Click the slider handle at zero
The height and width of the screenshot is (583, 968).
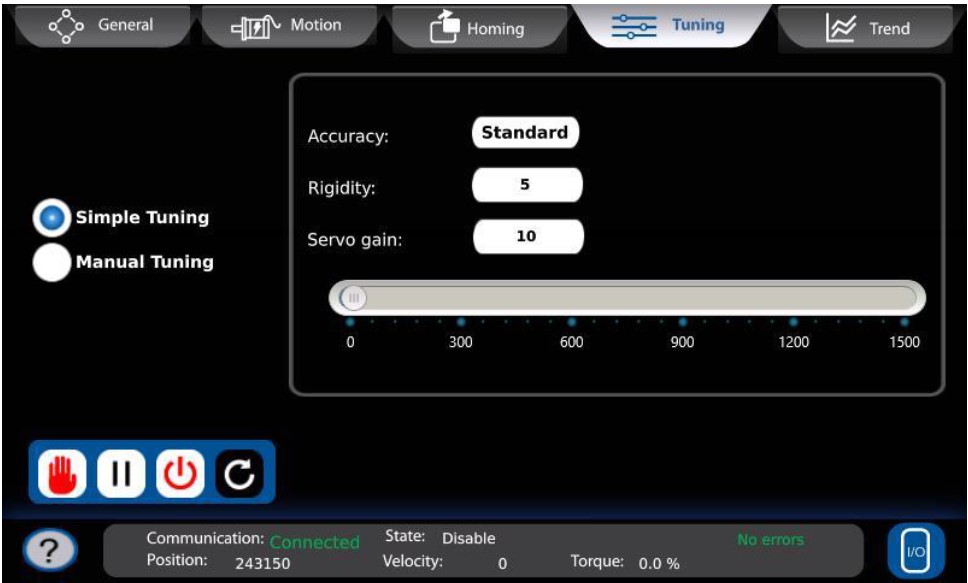pos(352,298)
